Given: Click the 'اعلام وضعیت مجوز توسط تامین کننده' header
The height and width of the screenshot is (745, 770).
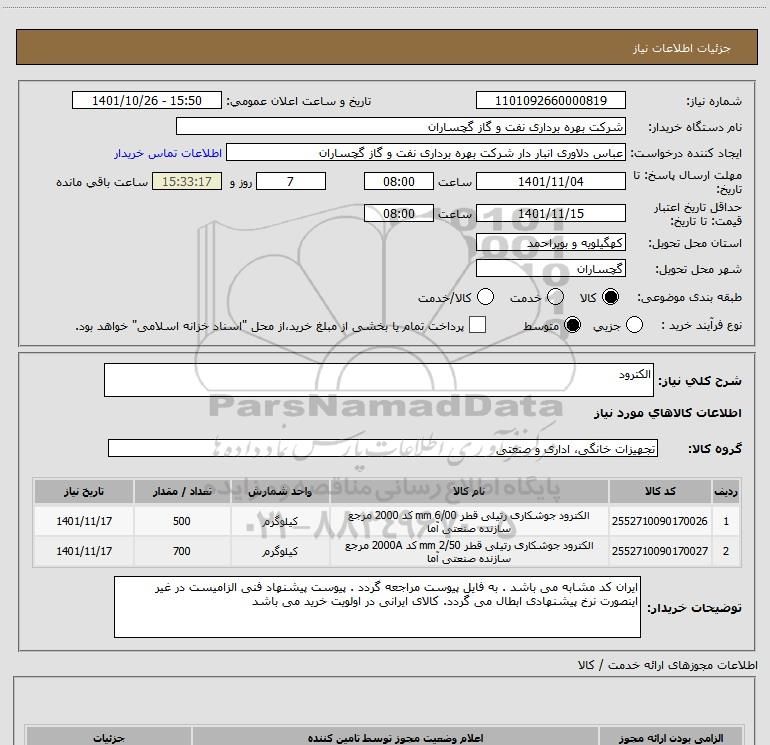Looking at the screenshot, I should click(x=395, y=737).
